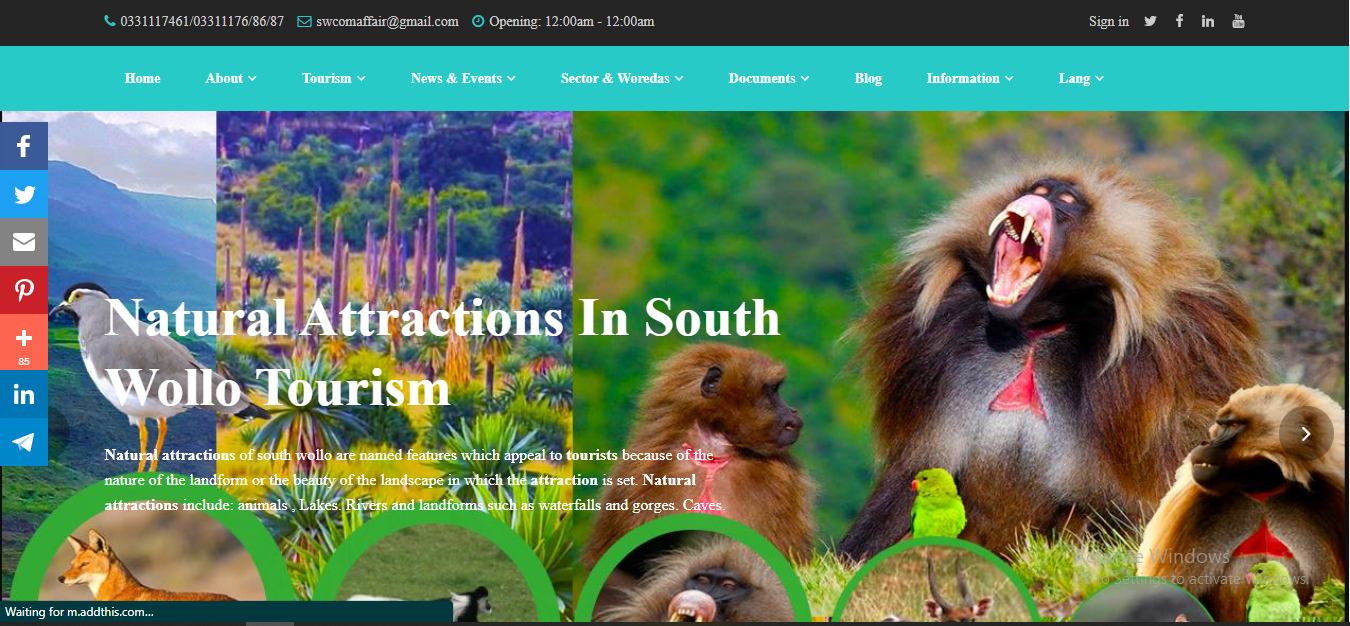Share page via Facebook sidebar icon

click(x=24, y=147)
